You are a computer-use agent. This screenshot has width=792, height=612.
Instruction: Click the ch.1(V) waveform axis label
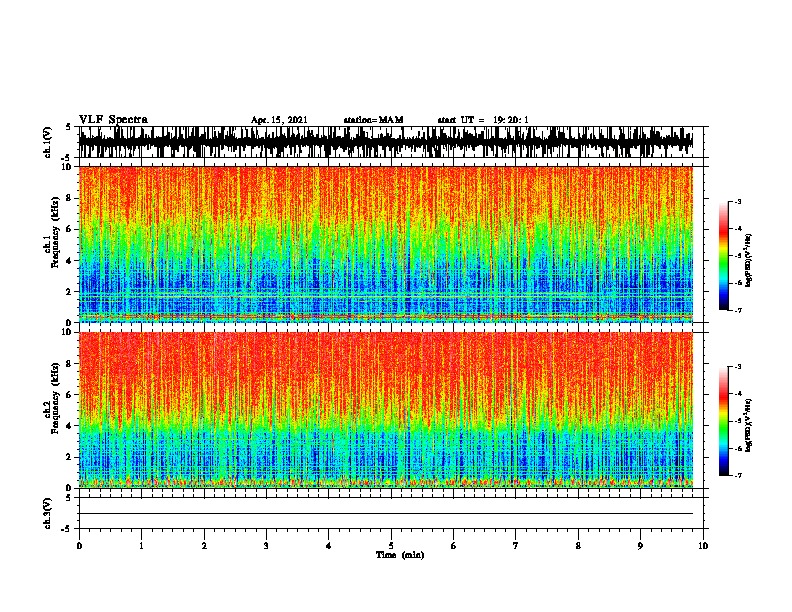48,142
